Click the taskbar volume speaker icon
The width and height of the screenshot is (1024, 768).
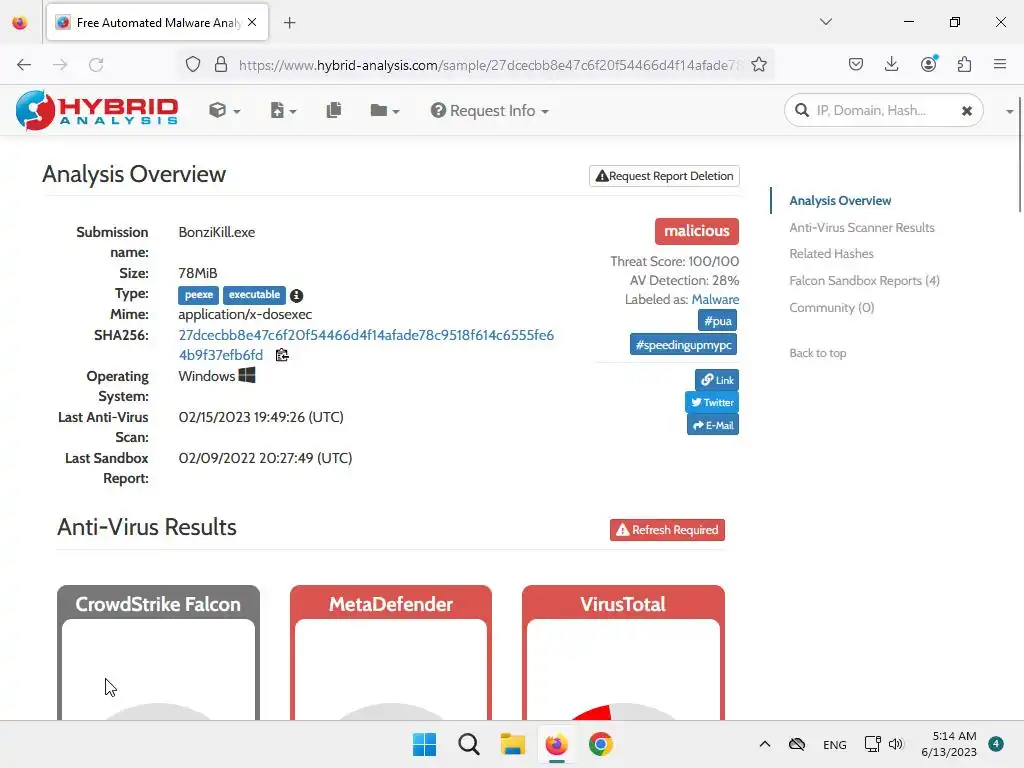(x=896, y=744)
